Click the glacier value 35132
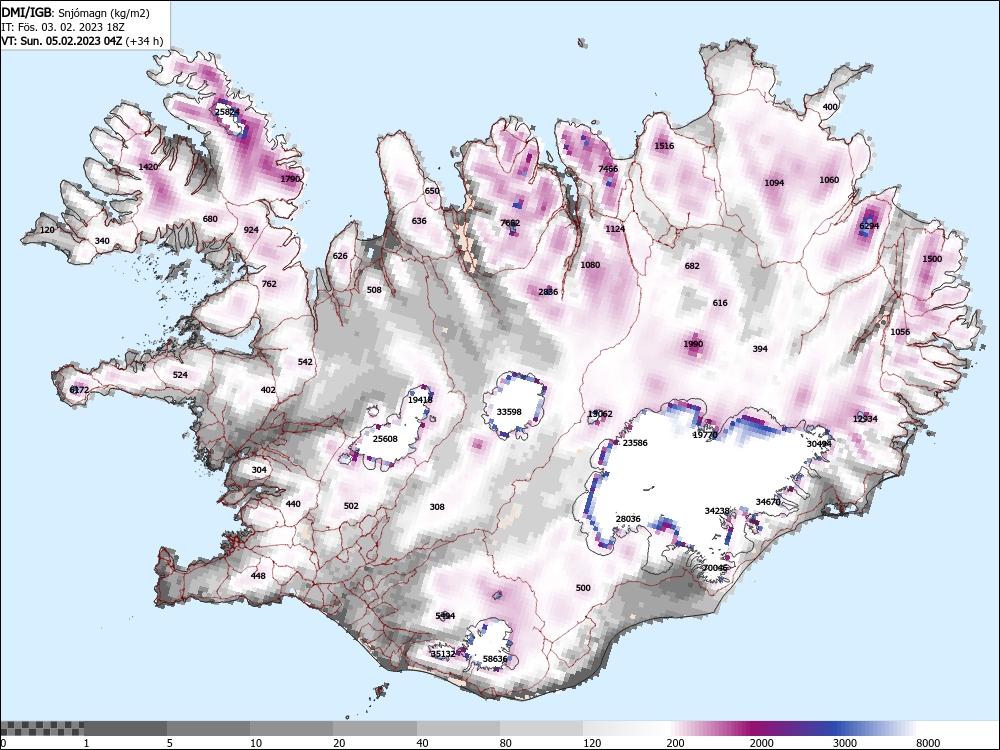1000x750 pixels. click(443, 654)
